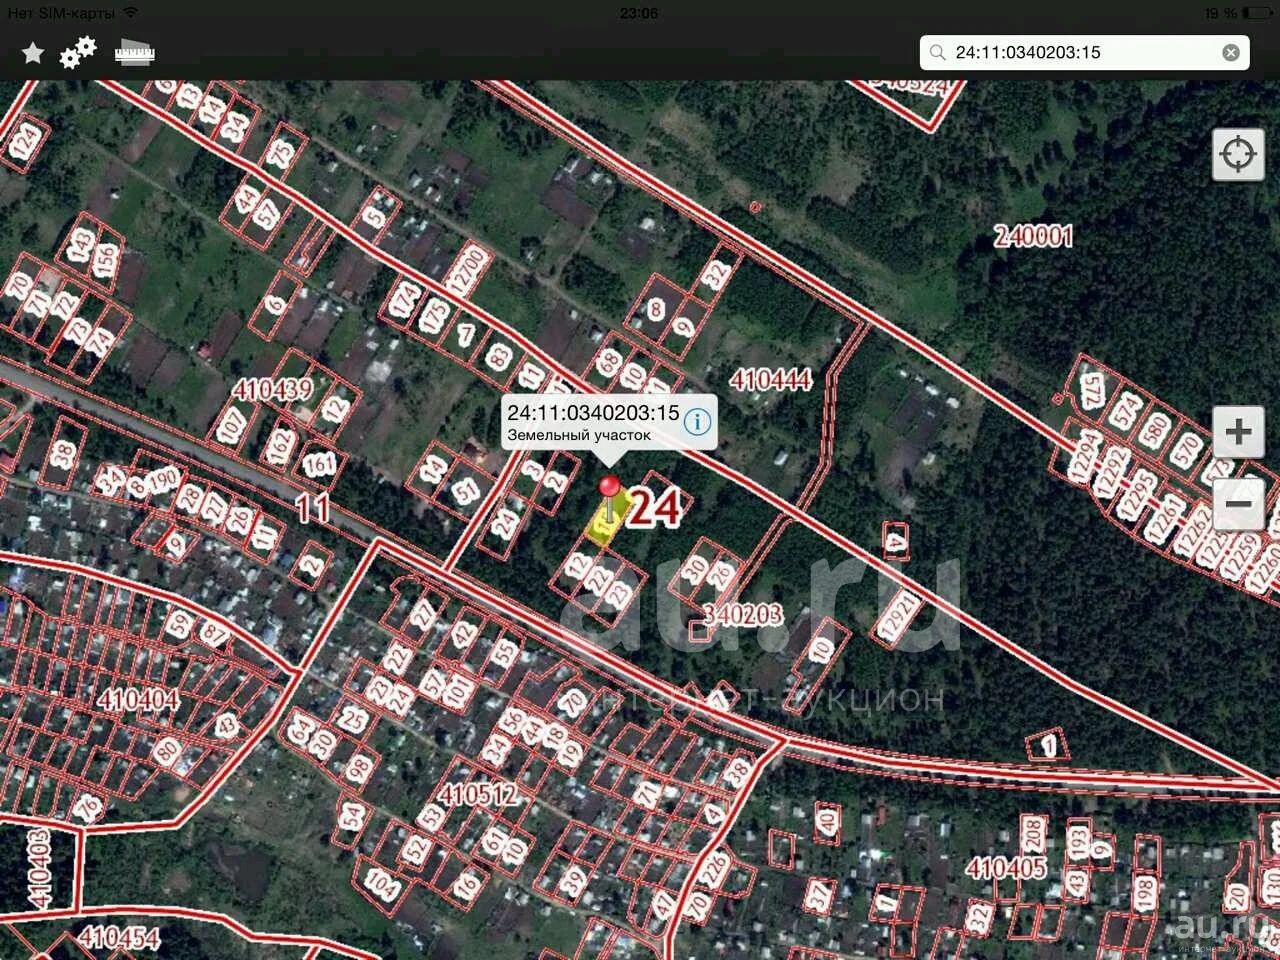Clear the search field with the X button
Image resolution: width=1280 pixels, height=960 pixels.
click(x=1231, y=53)
